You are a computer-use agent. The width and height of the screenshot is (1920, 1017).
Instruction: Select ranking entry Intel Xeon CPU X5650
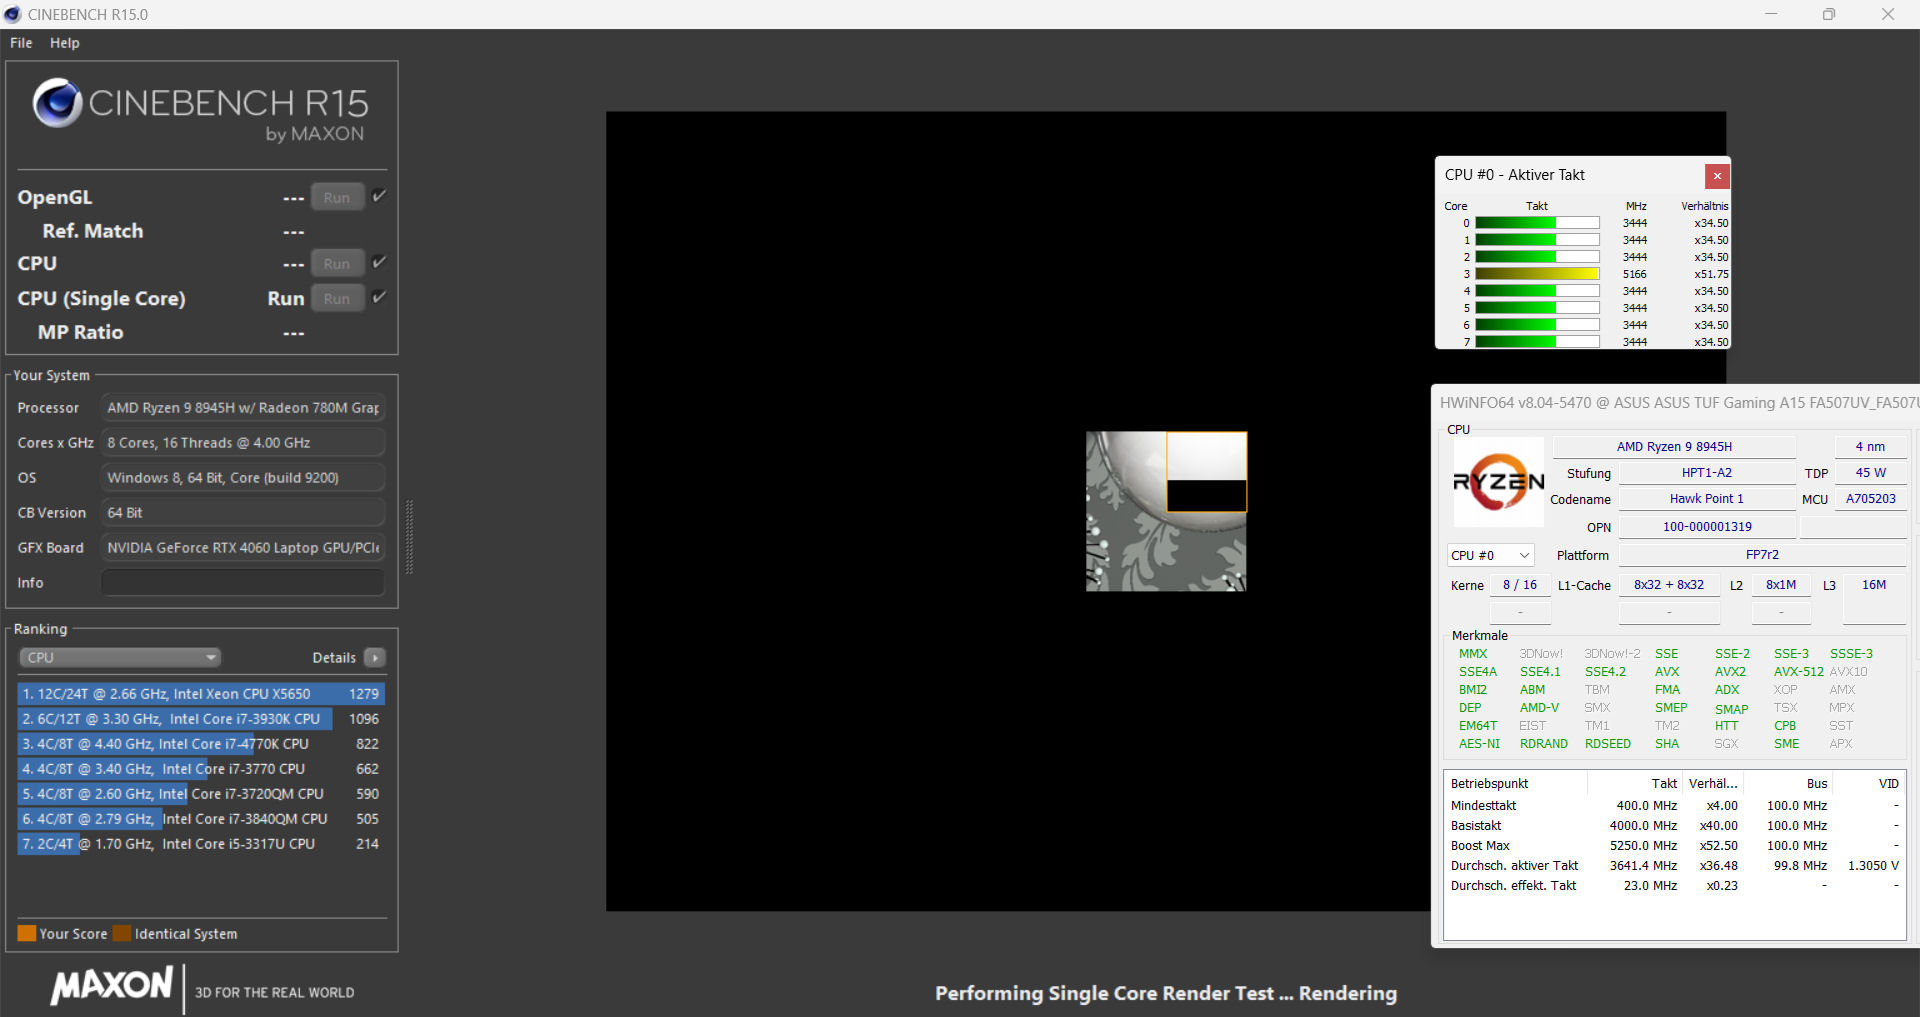[200, 694]
